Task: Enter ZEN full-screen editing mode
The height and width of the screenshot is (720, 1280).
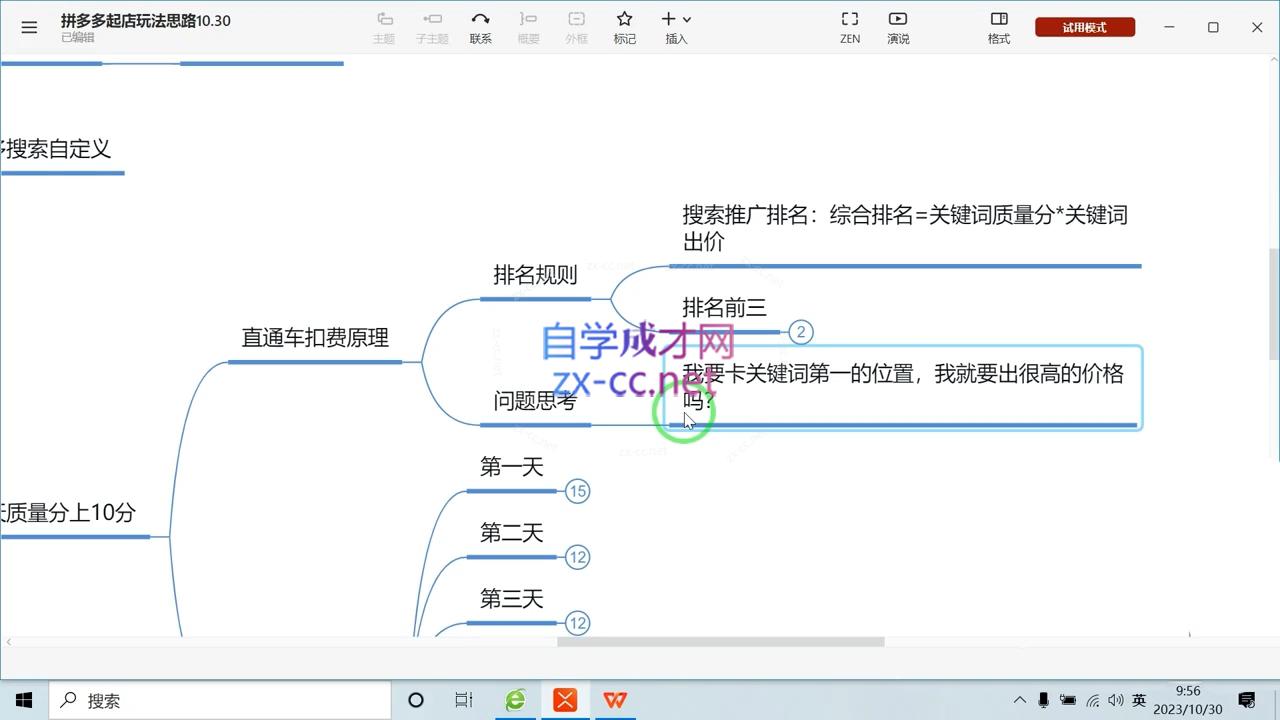Action: [x=849, y=26]
